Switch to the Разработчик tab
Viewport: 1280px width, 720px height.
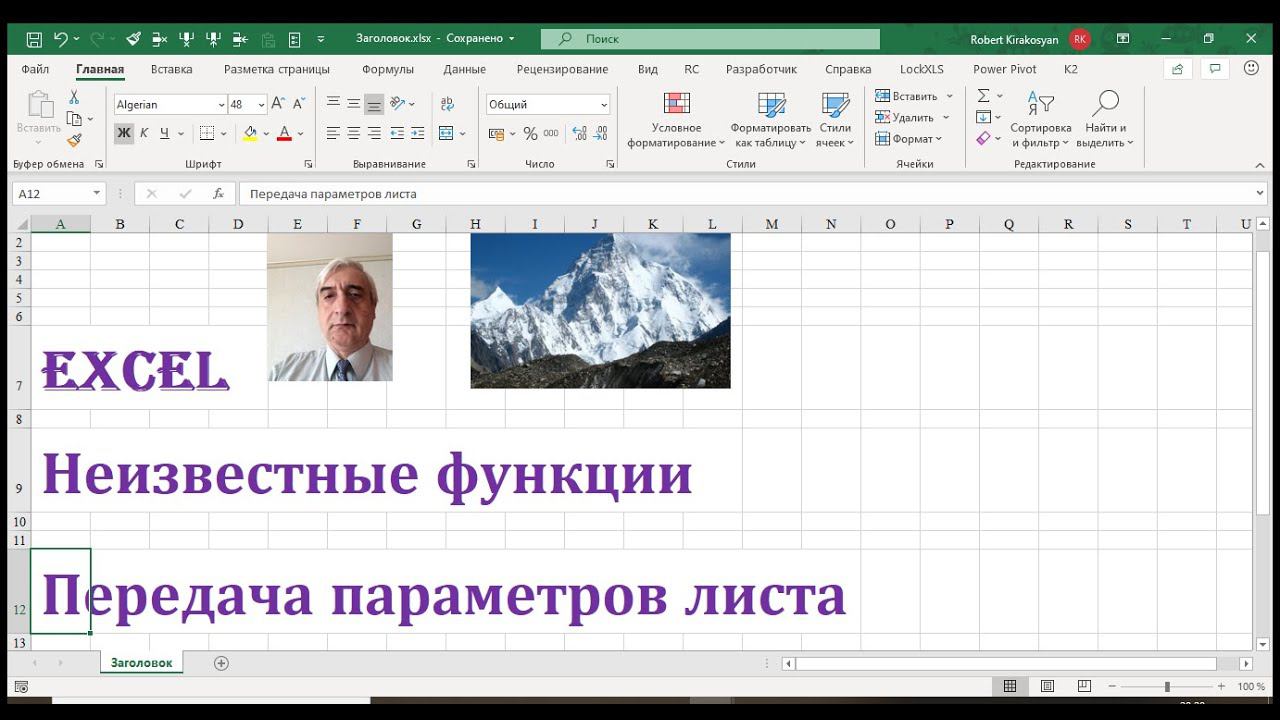click(x=761, y=69)
